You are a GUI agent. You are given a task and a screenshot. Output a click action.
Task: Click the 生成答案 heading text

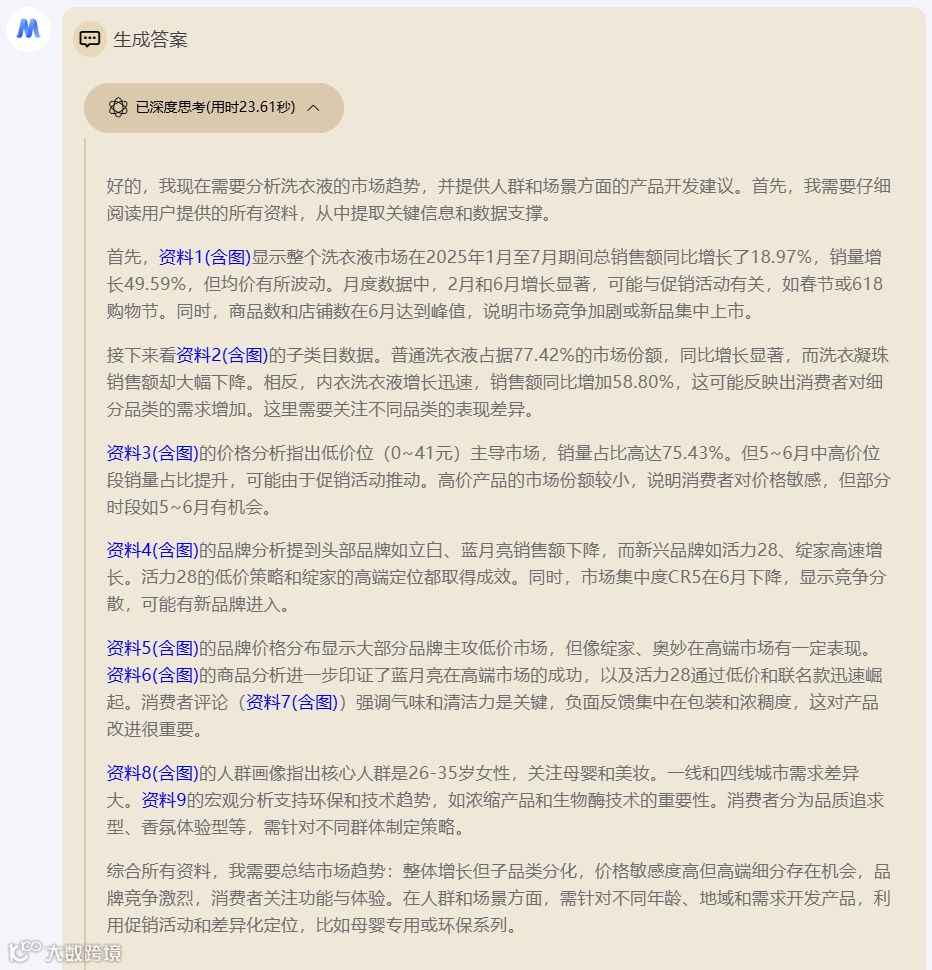(150, 40)
